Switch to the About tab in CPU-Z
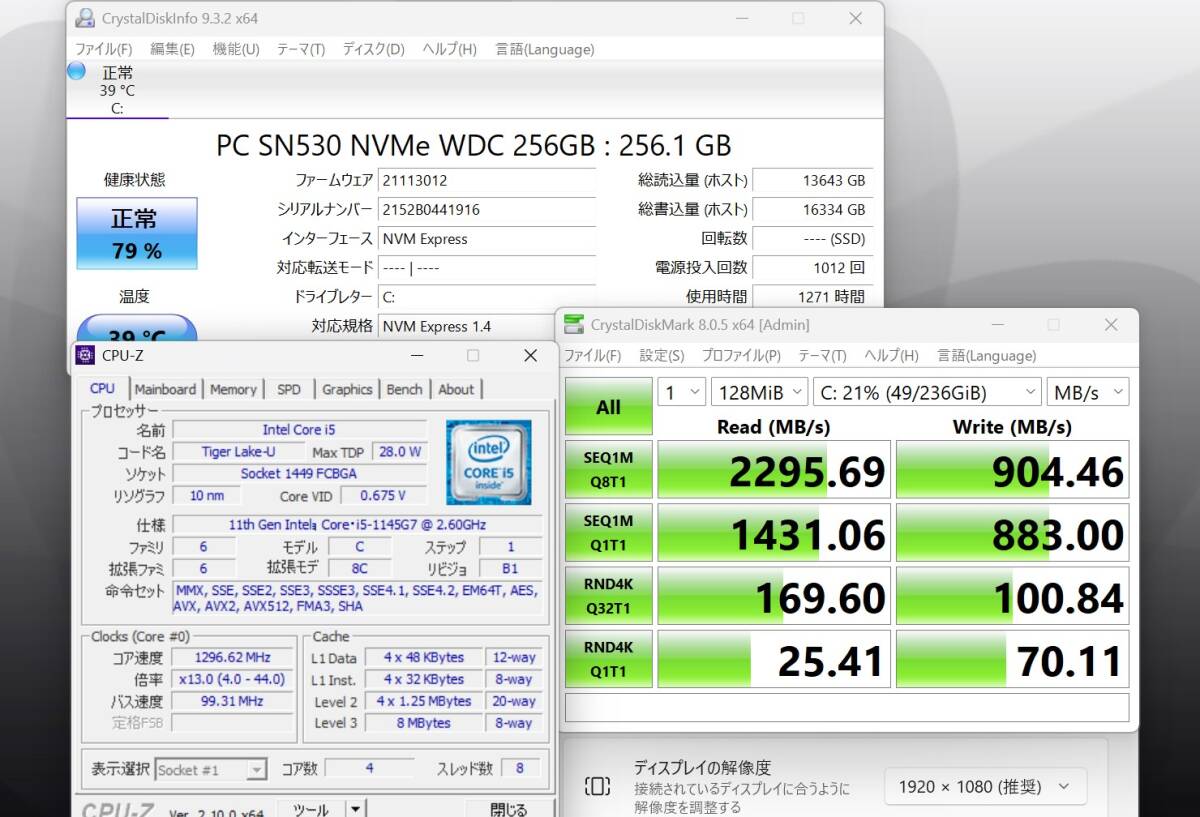Image resolution: width=1200 pixels, height=817 pixels. [x=456, y=390]
